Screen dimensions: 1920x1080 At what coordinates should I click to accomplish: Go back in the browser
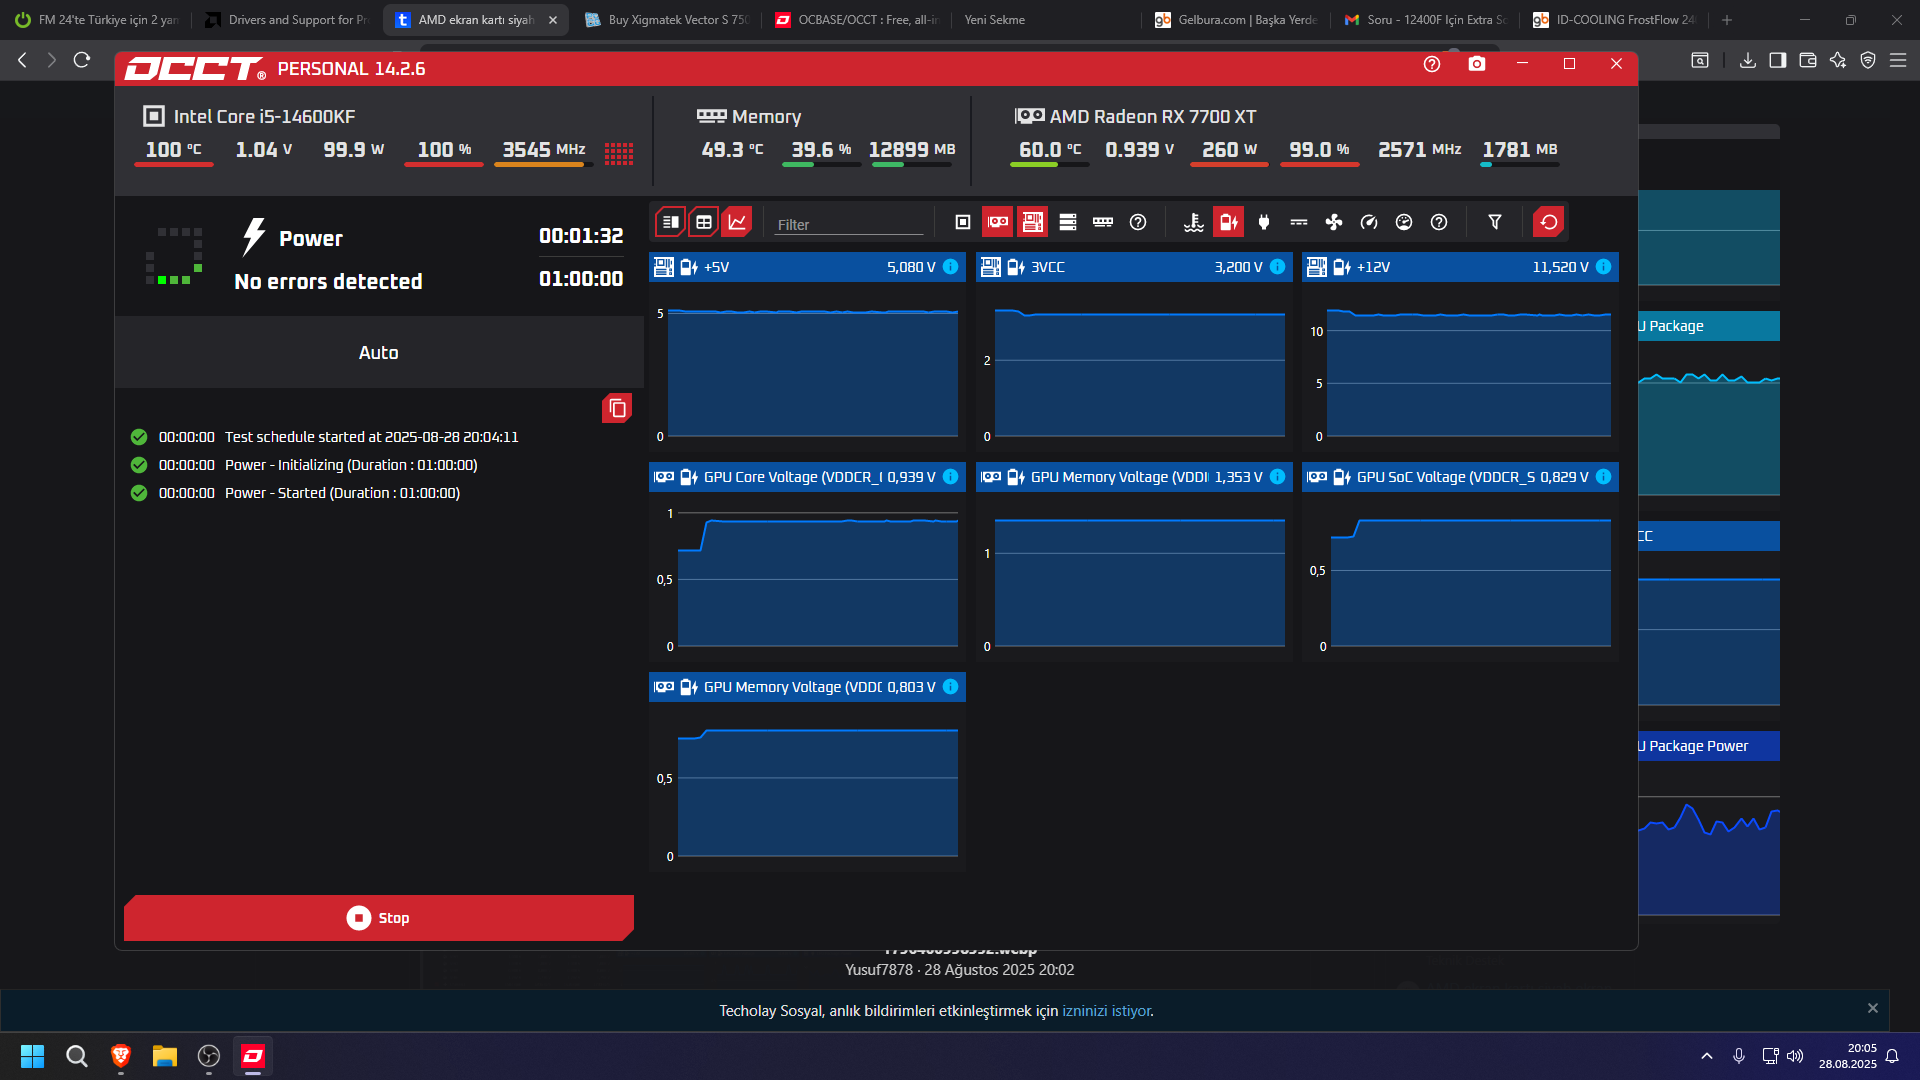[x=22, y=60]
